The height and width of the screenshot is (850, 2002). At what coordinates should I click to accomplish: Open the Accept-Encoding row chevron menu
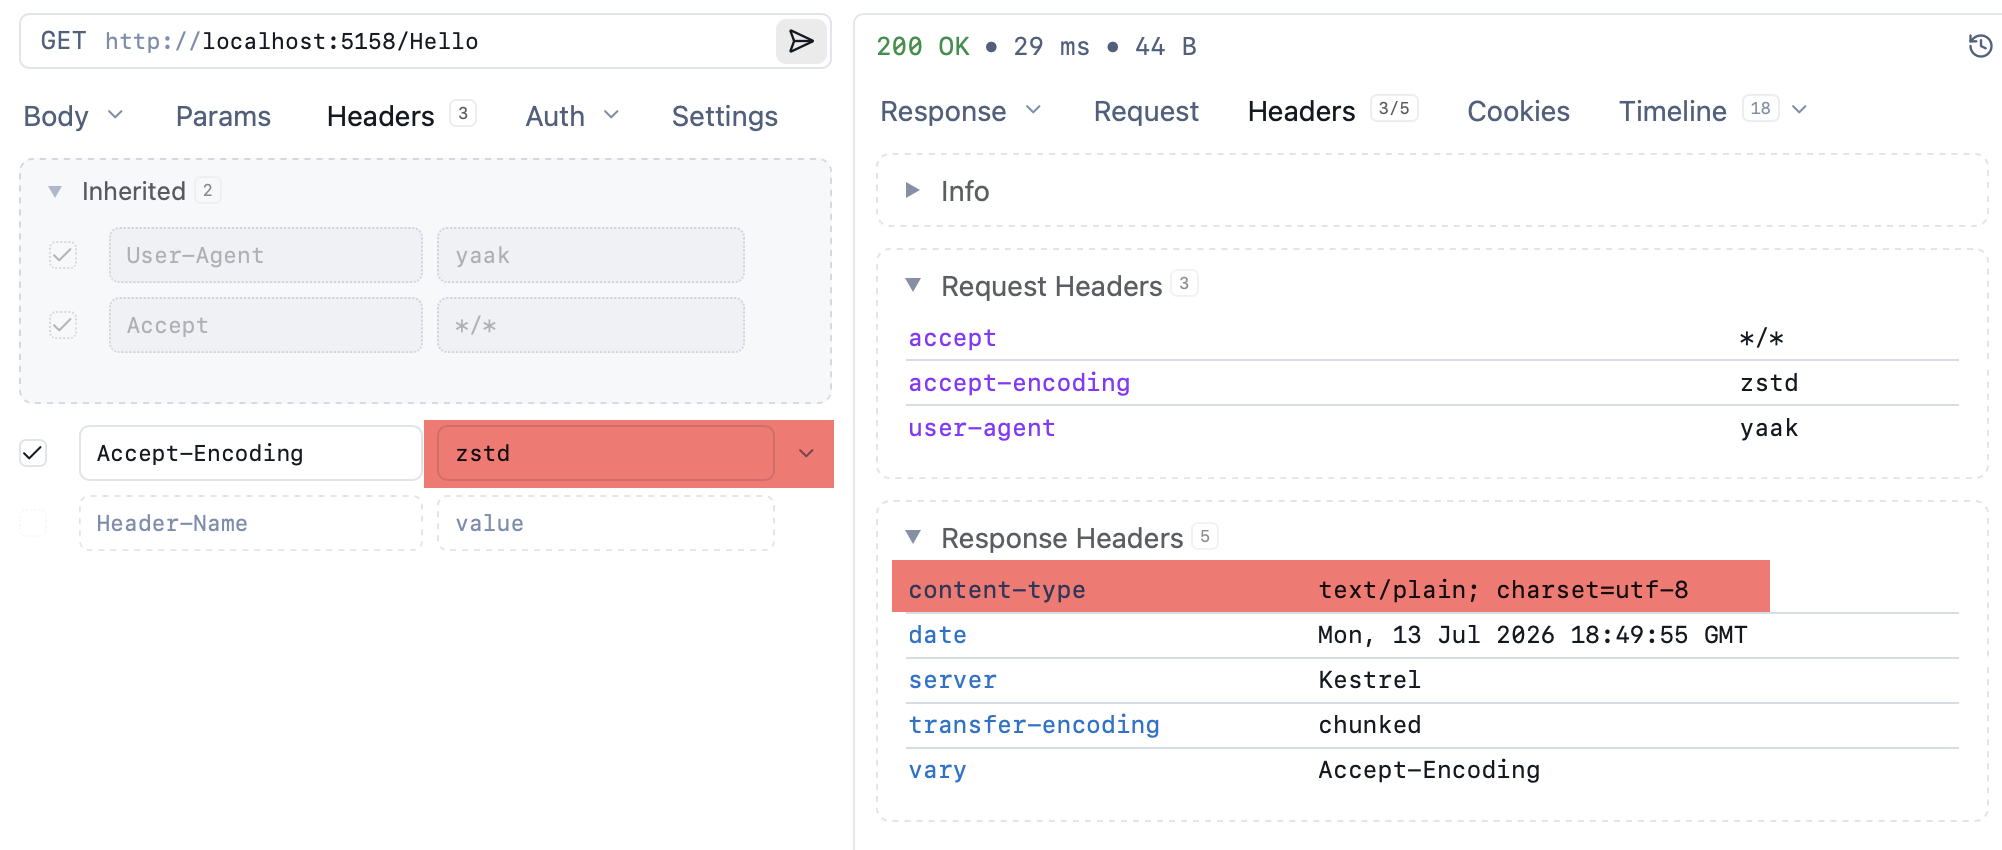pos(806,454)
